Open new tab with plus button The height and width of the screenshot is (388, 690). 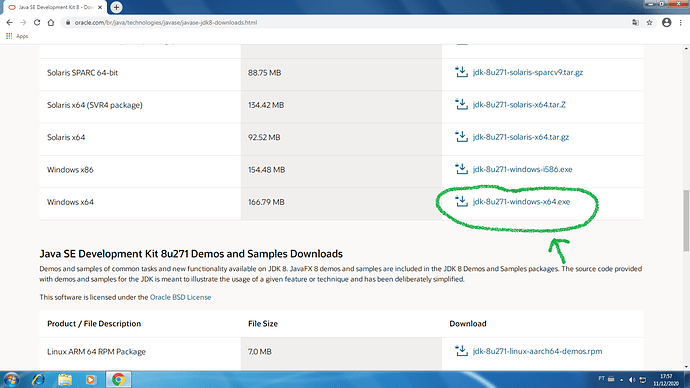click(x=116, y=7)
